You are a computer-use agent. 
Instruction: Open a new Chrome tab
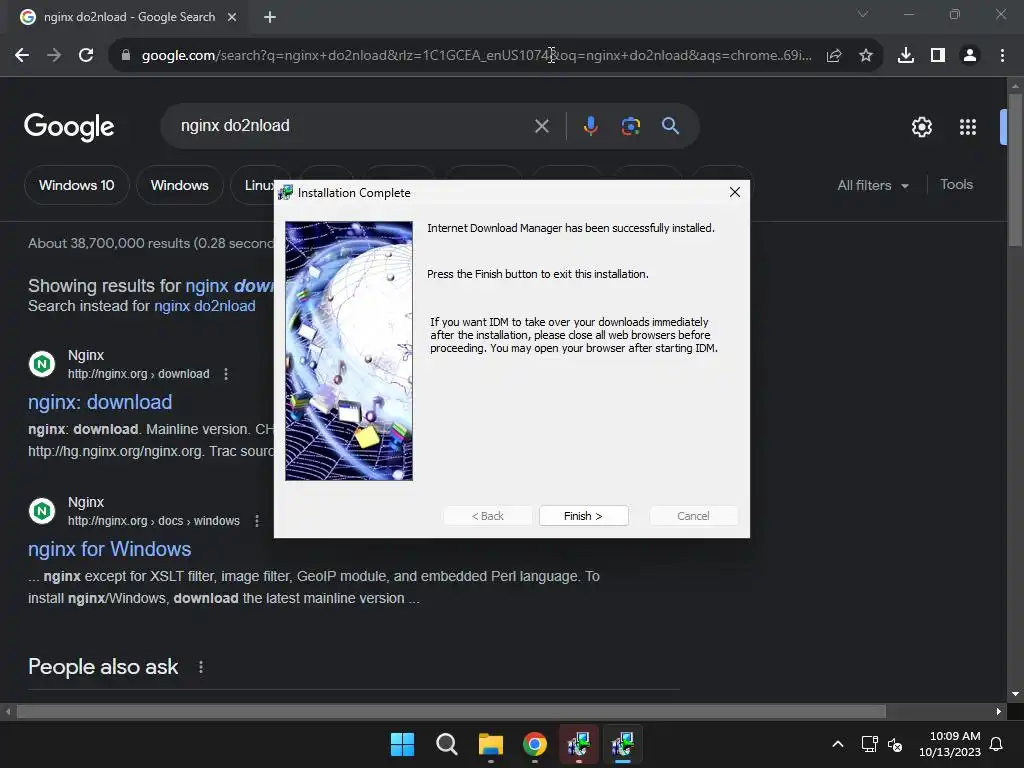point(270,17)
